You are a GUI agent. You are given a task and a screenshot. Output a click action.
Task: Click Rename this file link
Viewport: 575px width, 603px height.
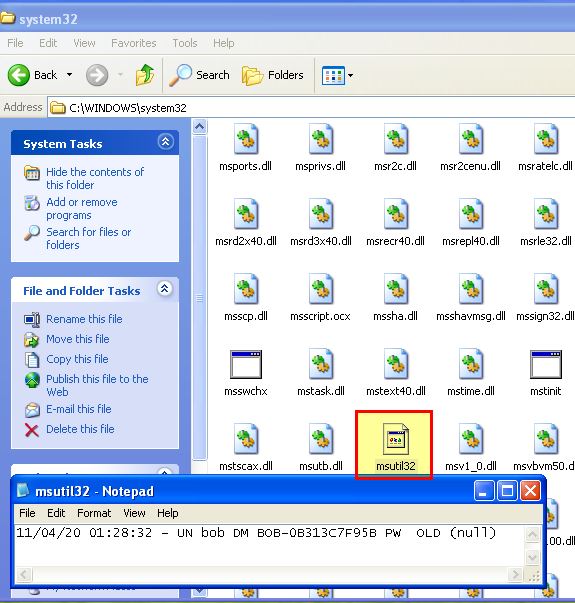click(x=84, y=319)
